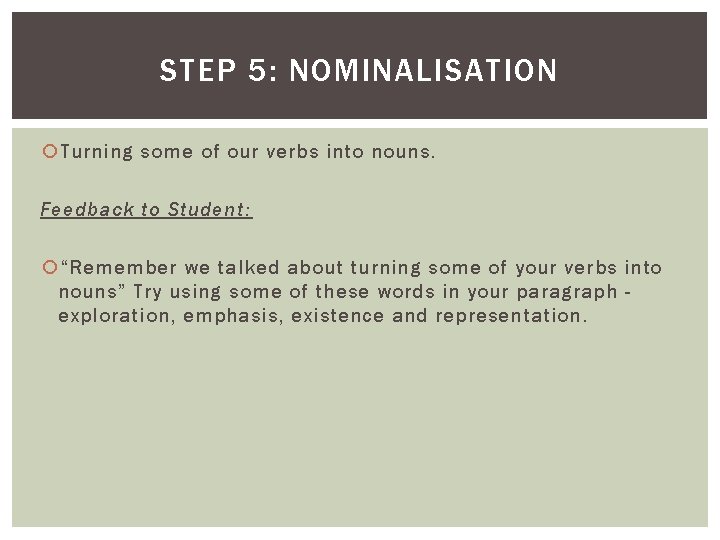Click 'Try using some of these words'
The width and height of the screenshot is (720, 540).
tap(284, 292)
